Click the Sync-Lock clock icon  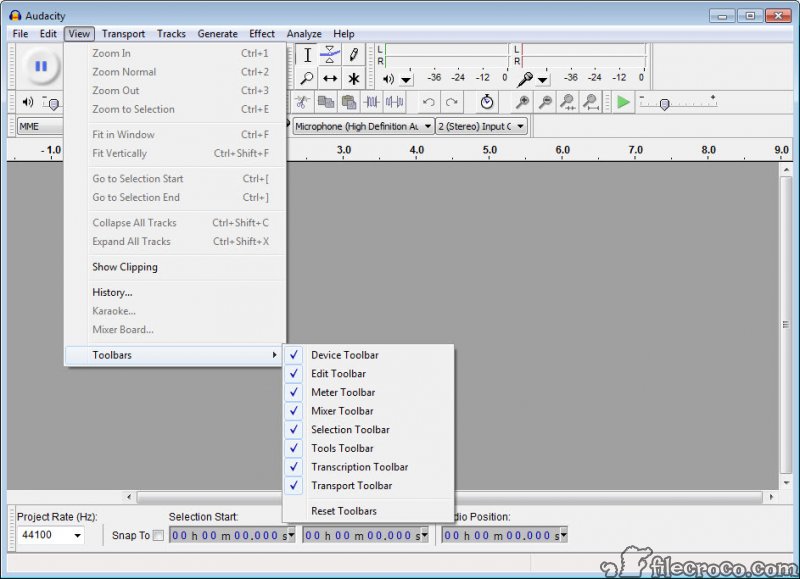pos(487,102)
